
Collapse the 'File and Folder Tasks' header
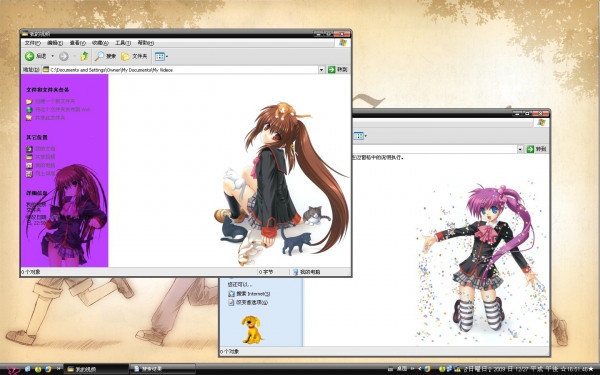pos(48,90)
